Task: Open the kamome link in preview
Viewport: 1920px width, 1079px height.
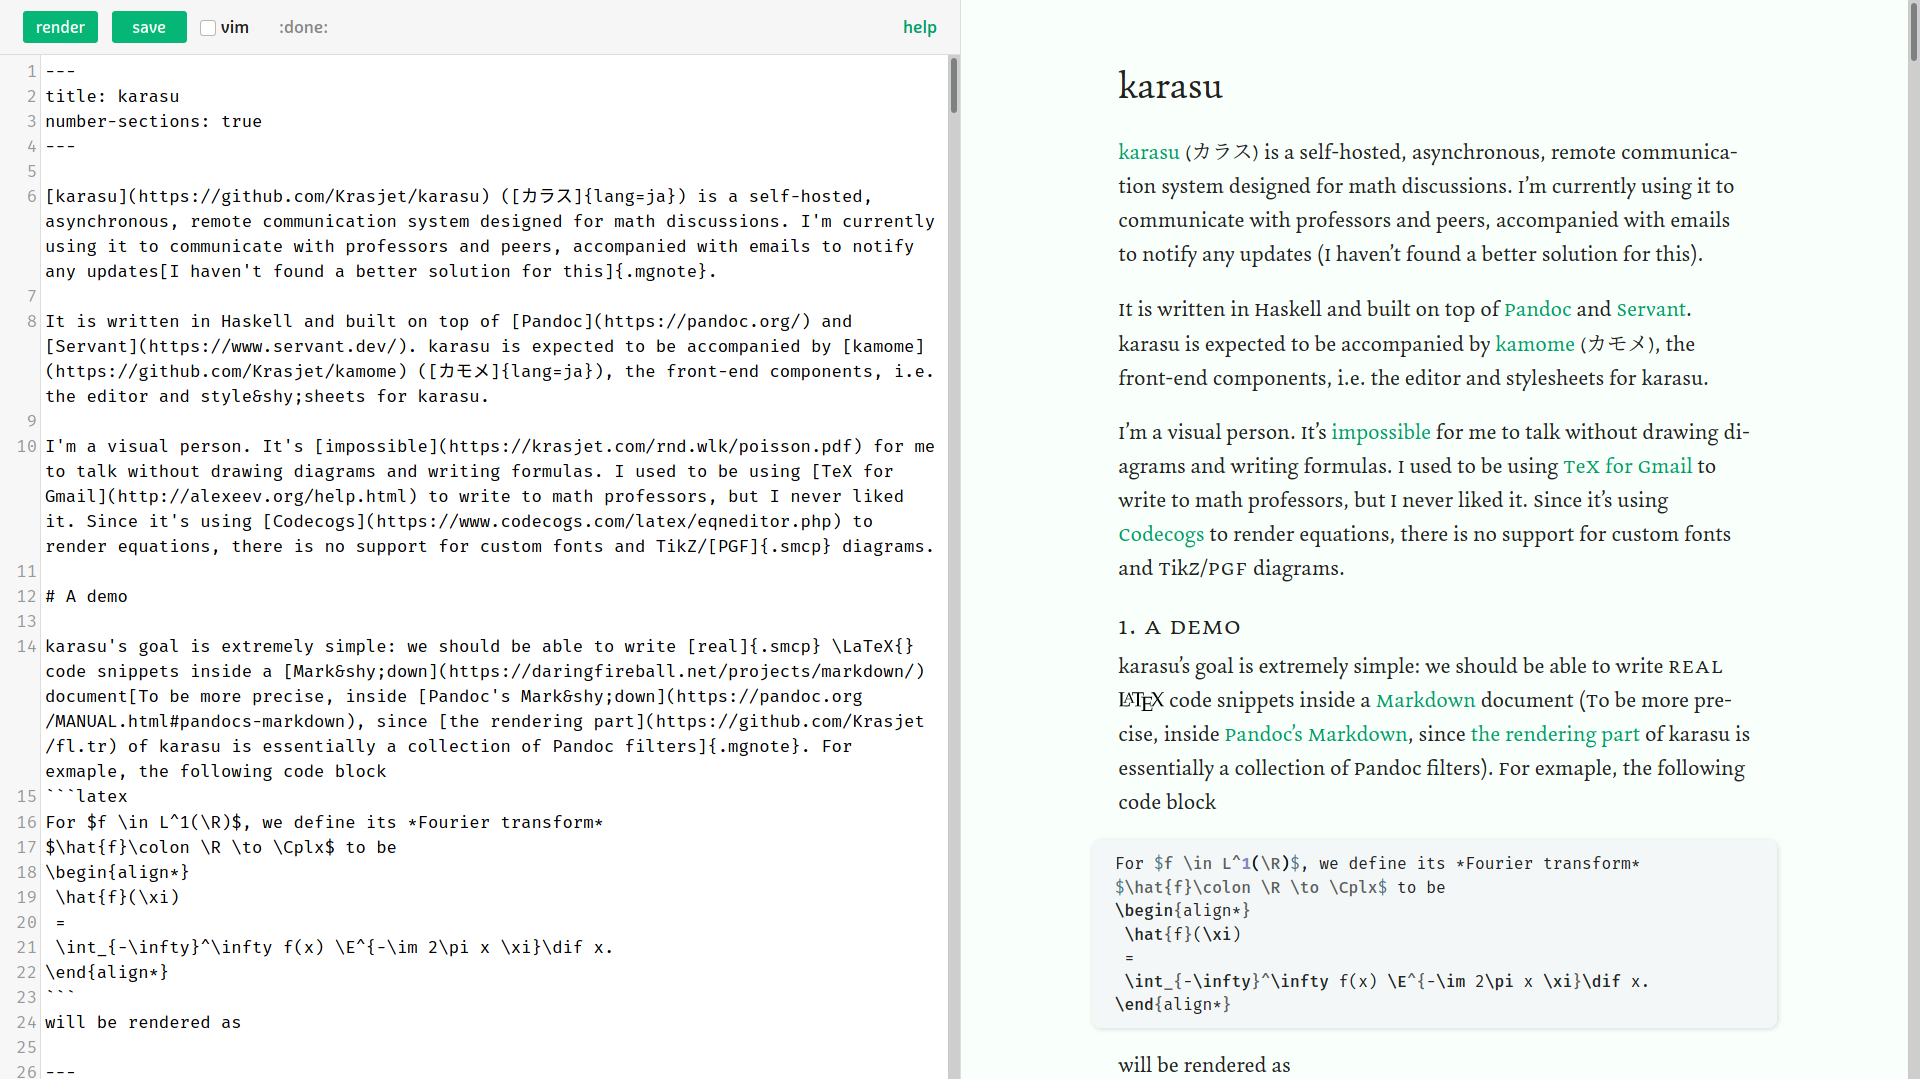Action: (x=1535, y=344)
